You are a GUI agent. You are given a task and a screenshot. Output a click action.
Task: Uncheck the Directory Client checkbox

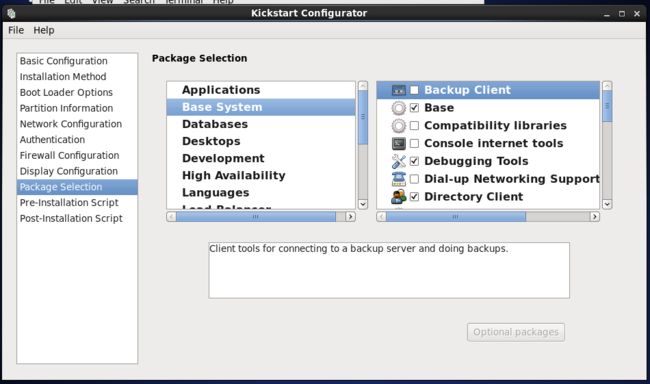[x=414, y=197]
